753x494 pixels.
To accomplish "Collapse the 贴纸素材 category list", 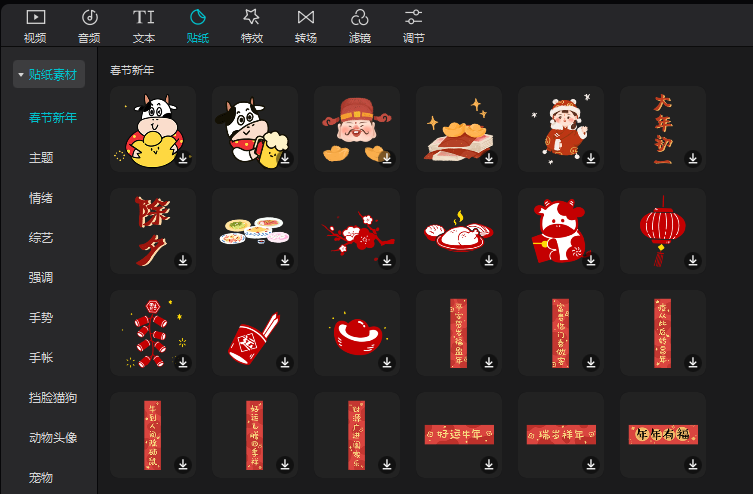I will click(49, 74).
